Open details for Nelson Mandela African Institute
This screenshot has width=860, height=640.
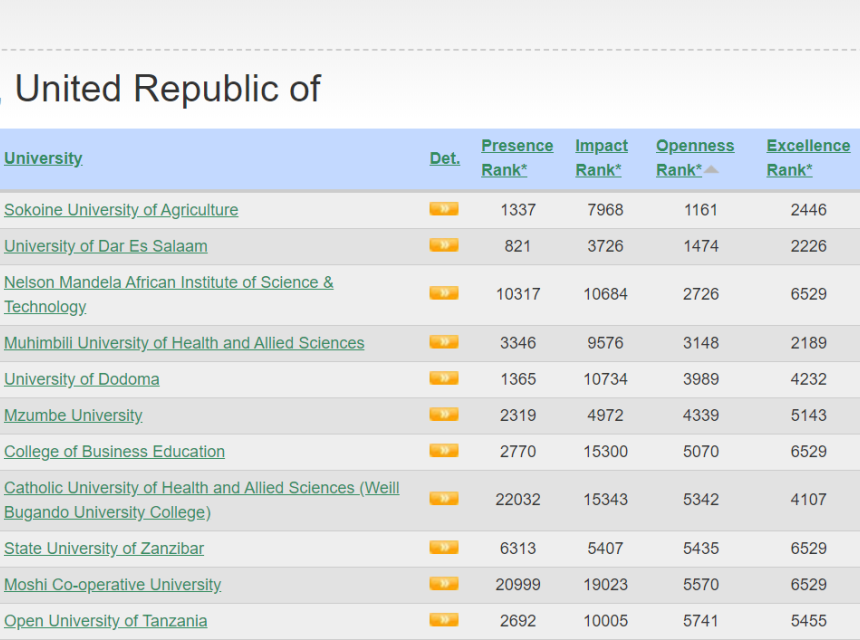tap(443, 293)
